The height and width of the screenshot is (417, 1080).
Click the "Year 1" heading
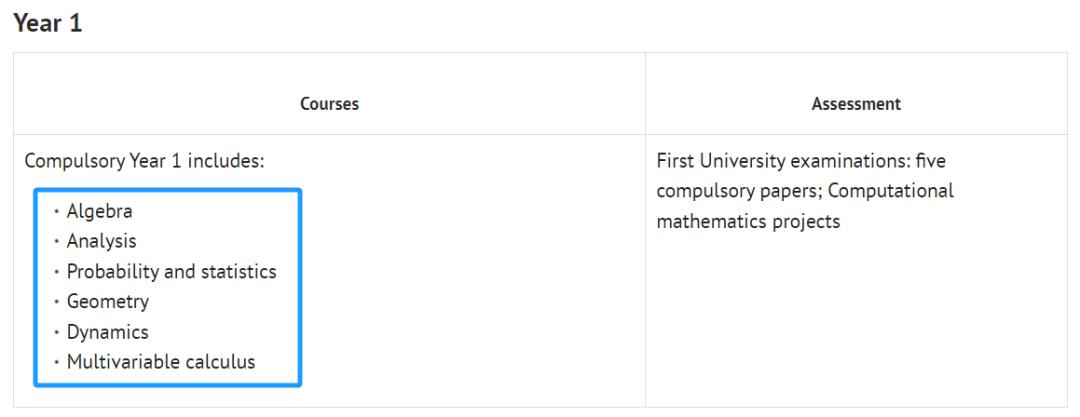pos(48,23)
